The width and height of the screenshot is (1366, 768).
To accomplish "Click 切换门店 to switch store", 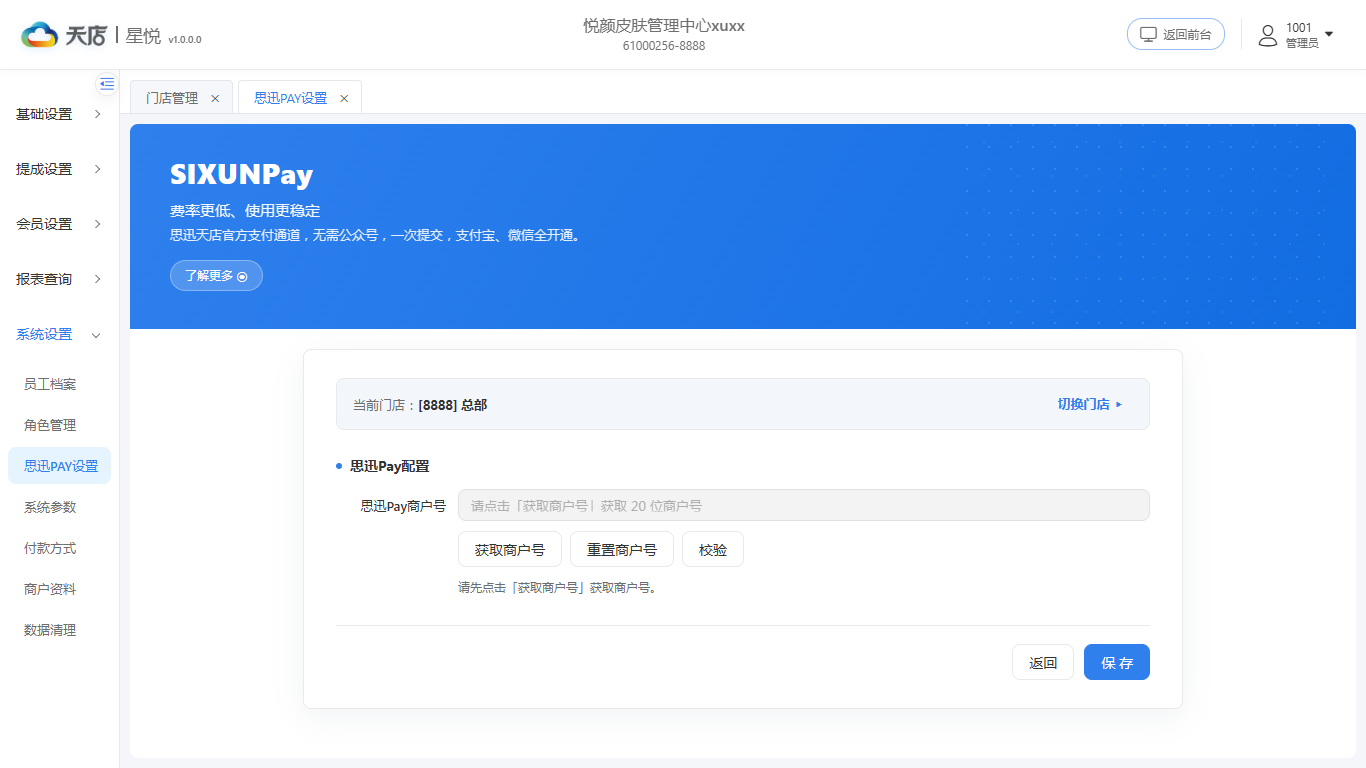I will (1090, 404).
